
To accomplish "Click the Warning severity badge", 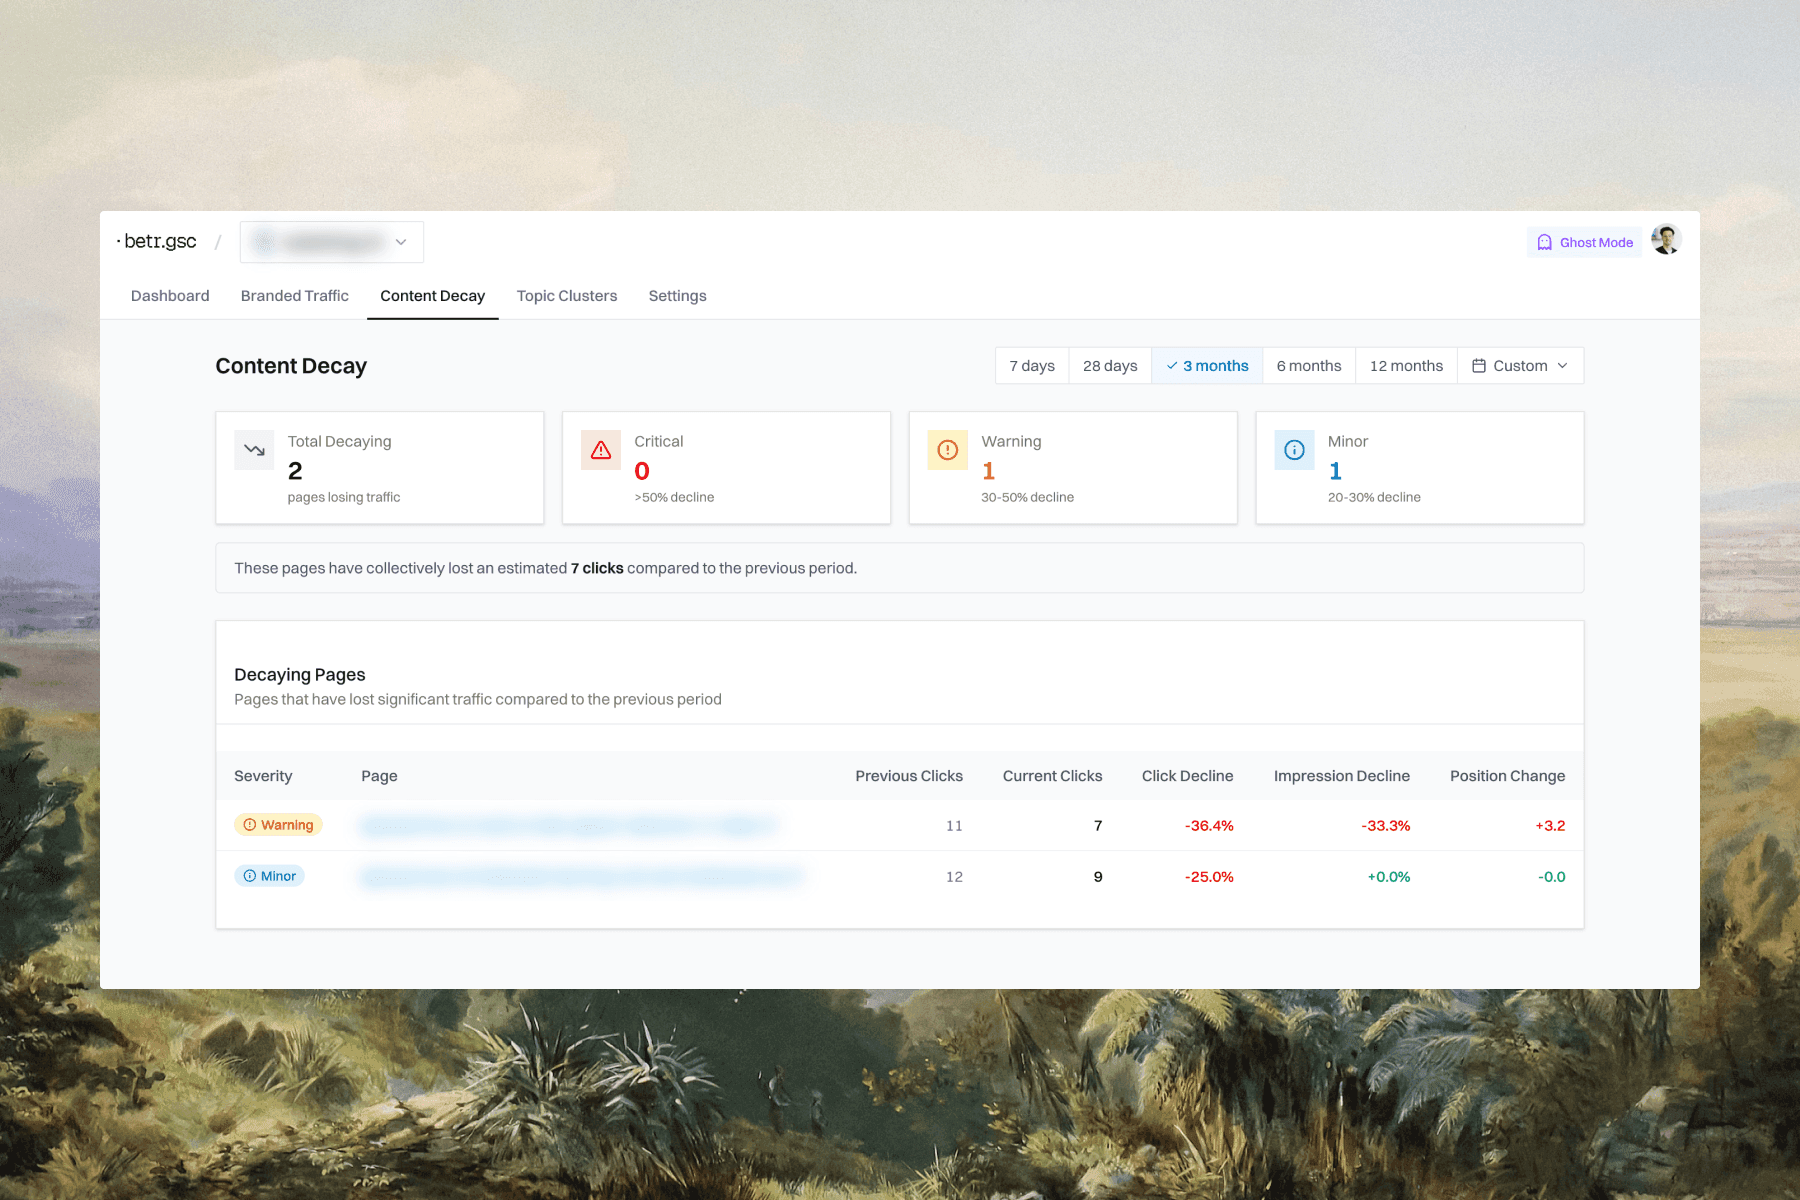I will (x=278, y=825).
